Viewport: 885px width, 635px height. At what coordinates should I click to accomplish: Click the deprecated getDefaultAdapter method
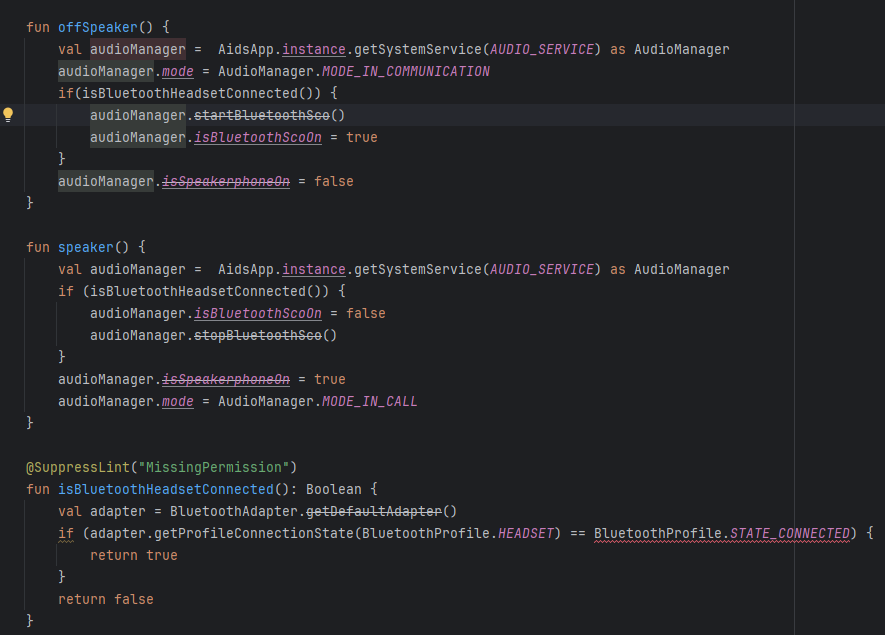[374, 511]
